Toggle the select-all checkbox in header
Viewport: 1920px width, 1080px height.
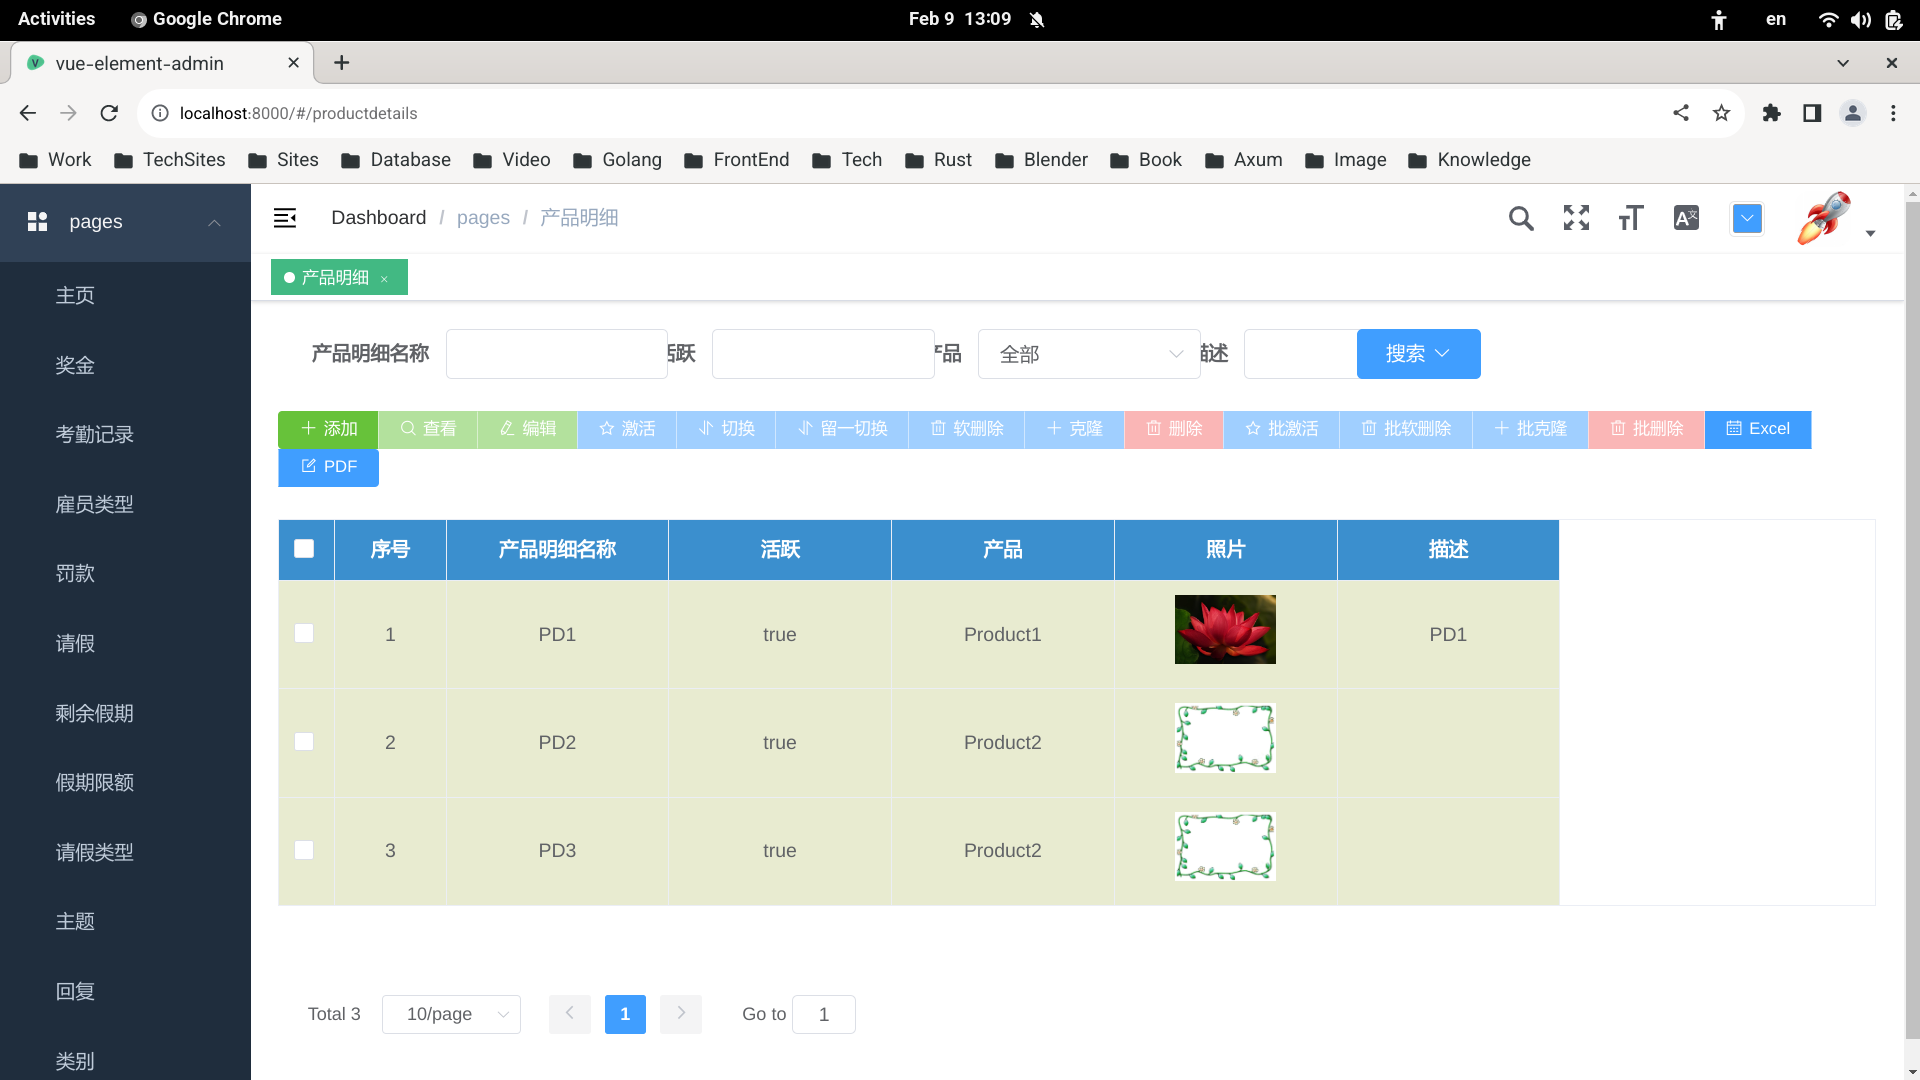point(305,550)
